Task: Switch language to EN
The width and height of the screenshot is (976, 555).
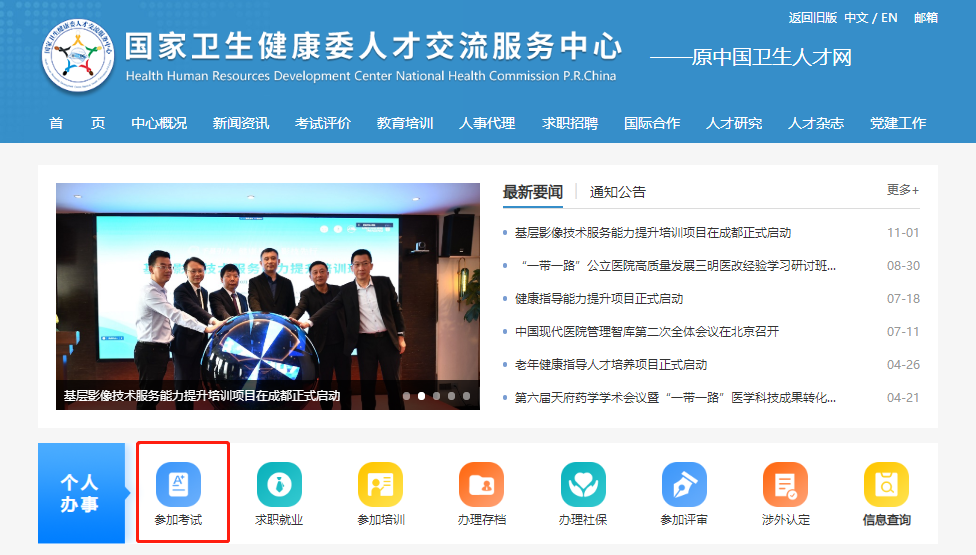Action: (x=889, y=18)
